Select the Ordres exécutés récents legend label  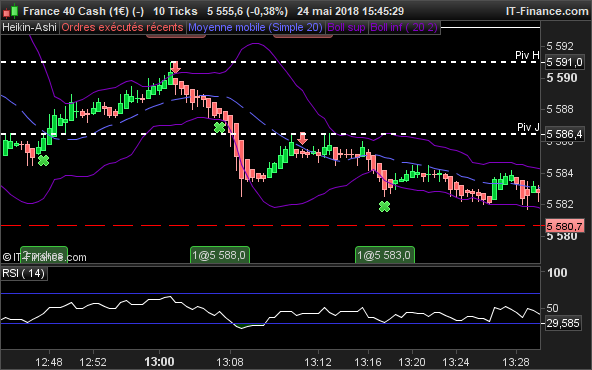tap(122, 28)
